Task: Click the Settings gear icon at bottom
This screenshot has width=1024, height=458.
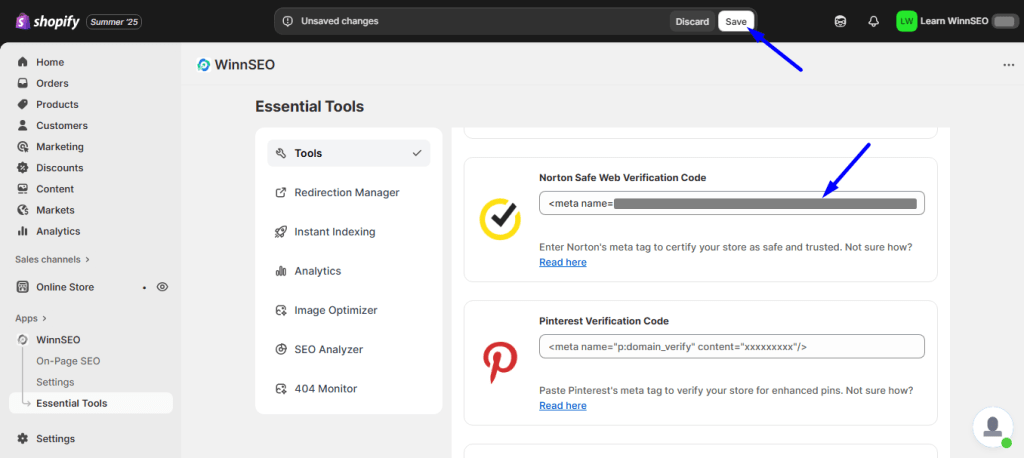Action: pyautogui.click(x=23, y=438)
